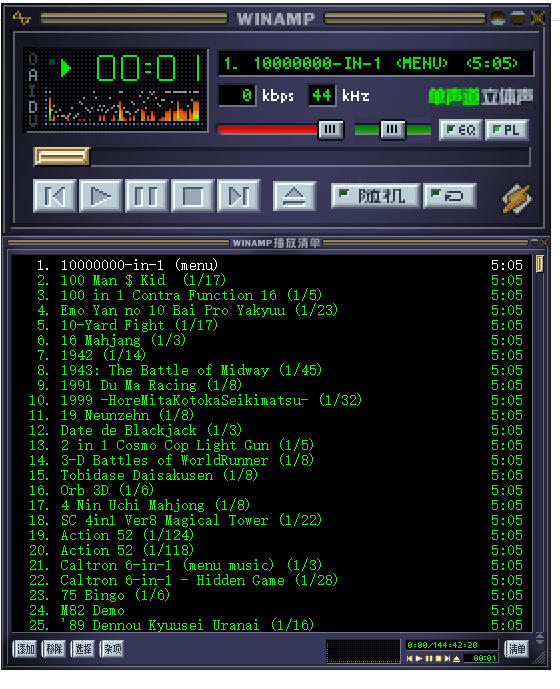The image size is (560, 689).
Task: Open the 杂项 misc menu in playlist
Action: [112, 649]
